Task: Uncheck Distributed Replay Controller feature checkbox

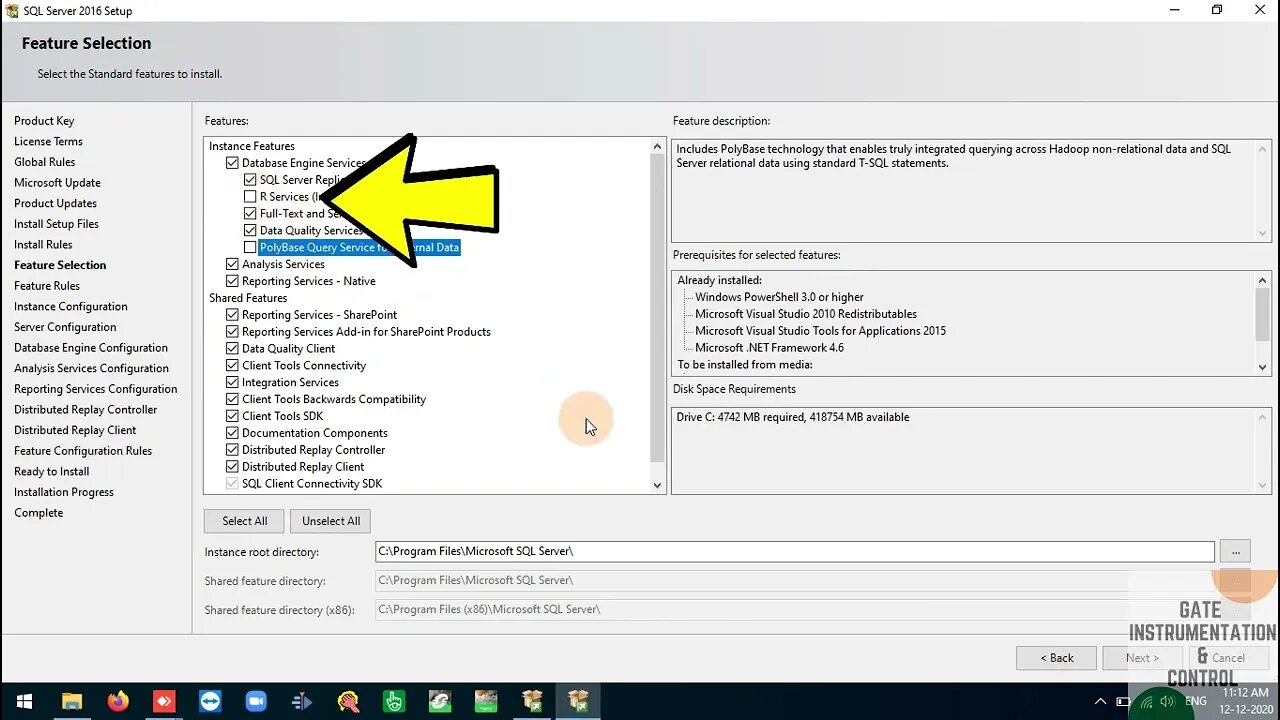Action: (x=233, y=450)
